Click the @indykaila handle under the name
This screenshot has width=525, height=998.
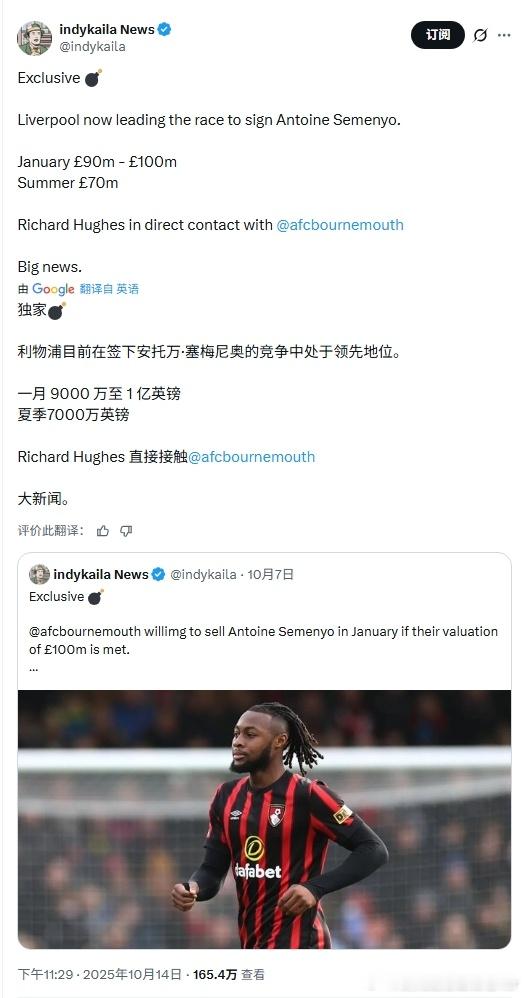(x=92, y=46)
